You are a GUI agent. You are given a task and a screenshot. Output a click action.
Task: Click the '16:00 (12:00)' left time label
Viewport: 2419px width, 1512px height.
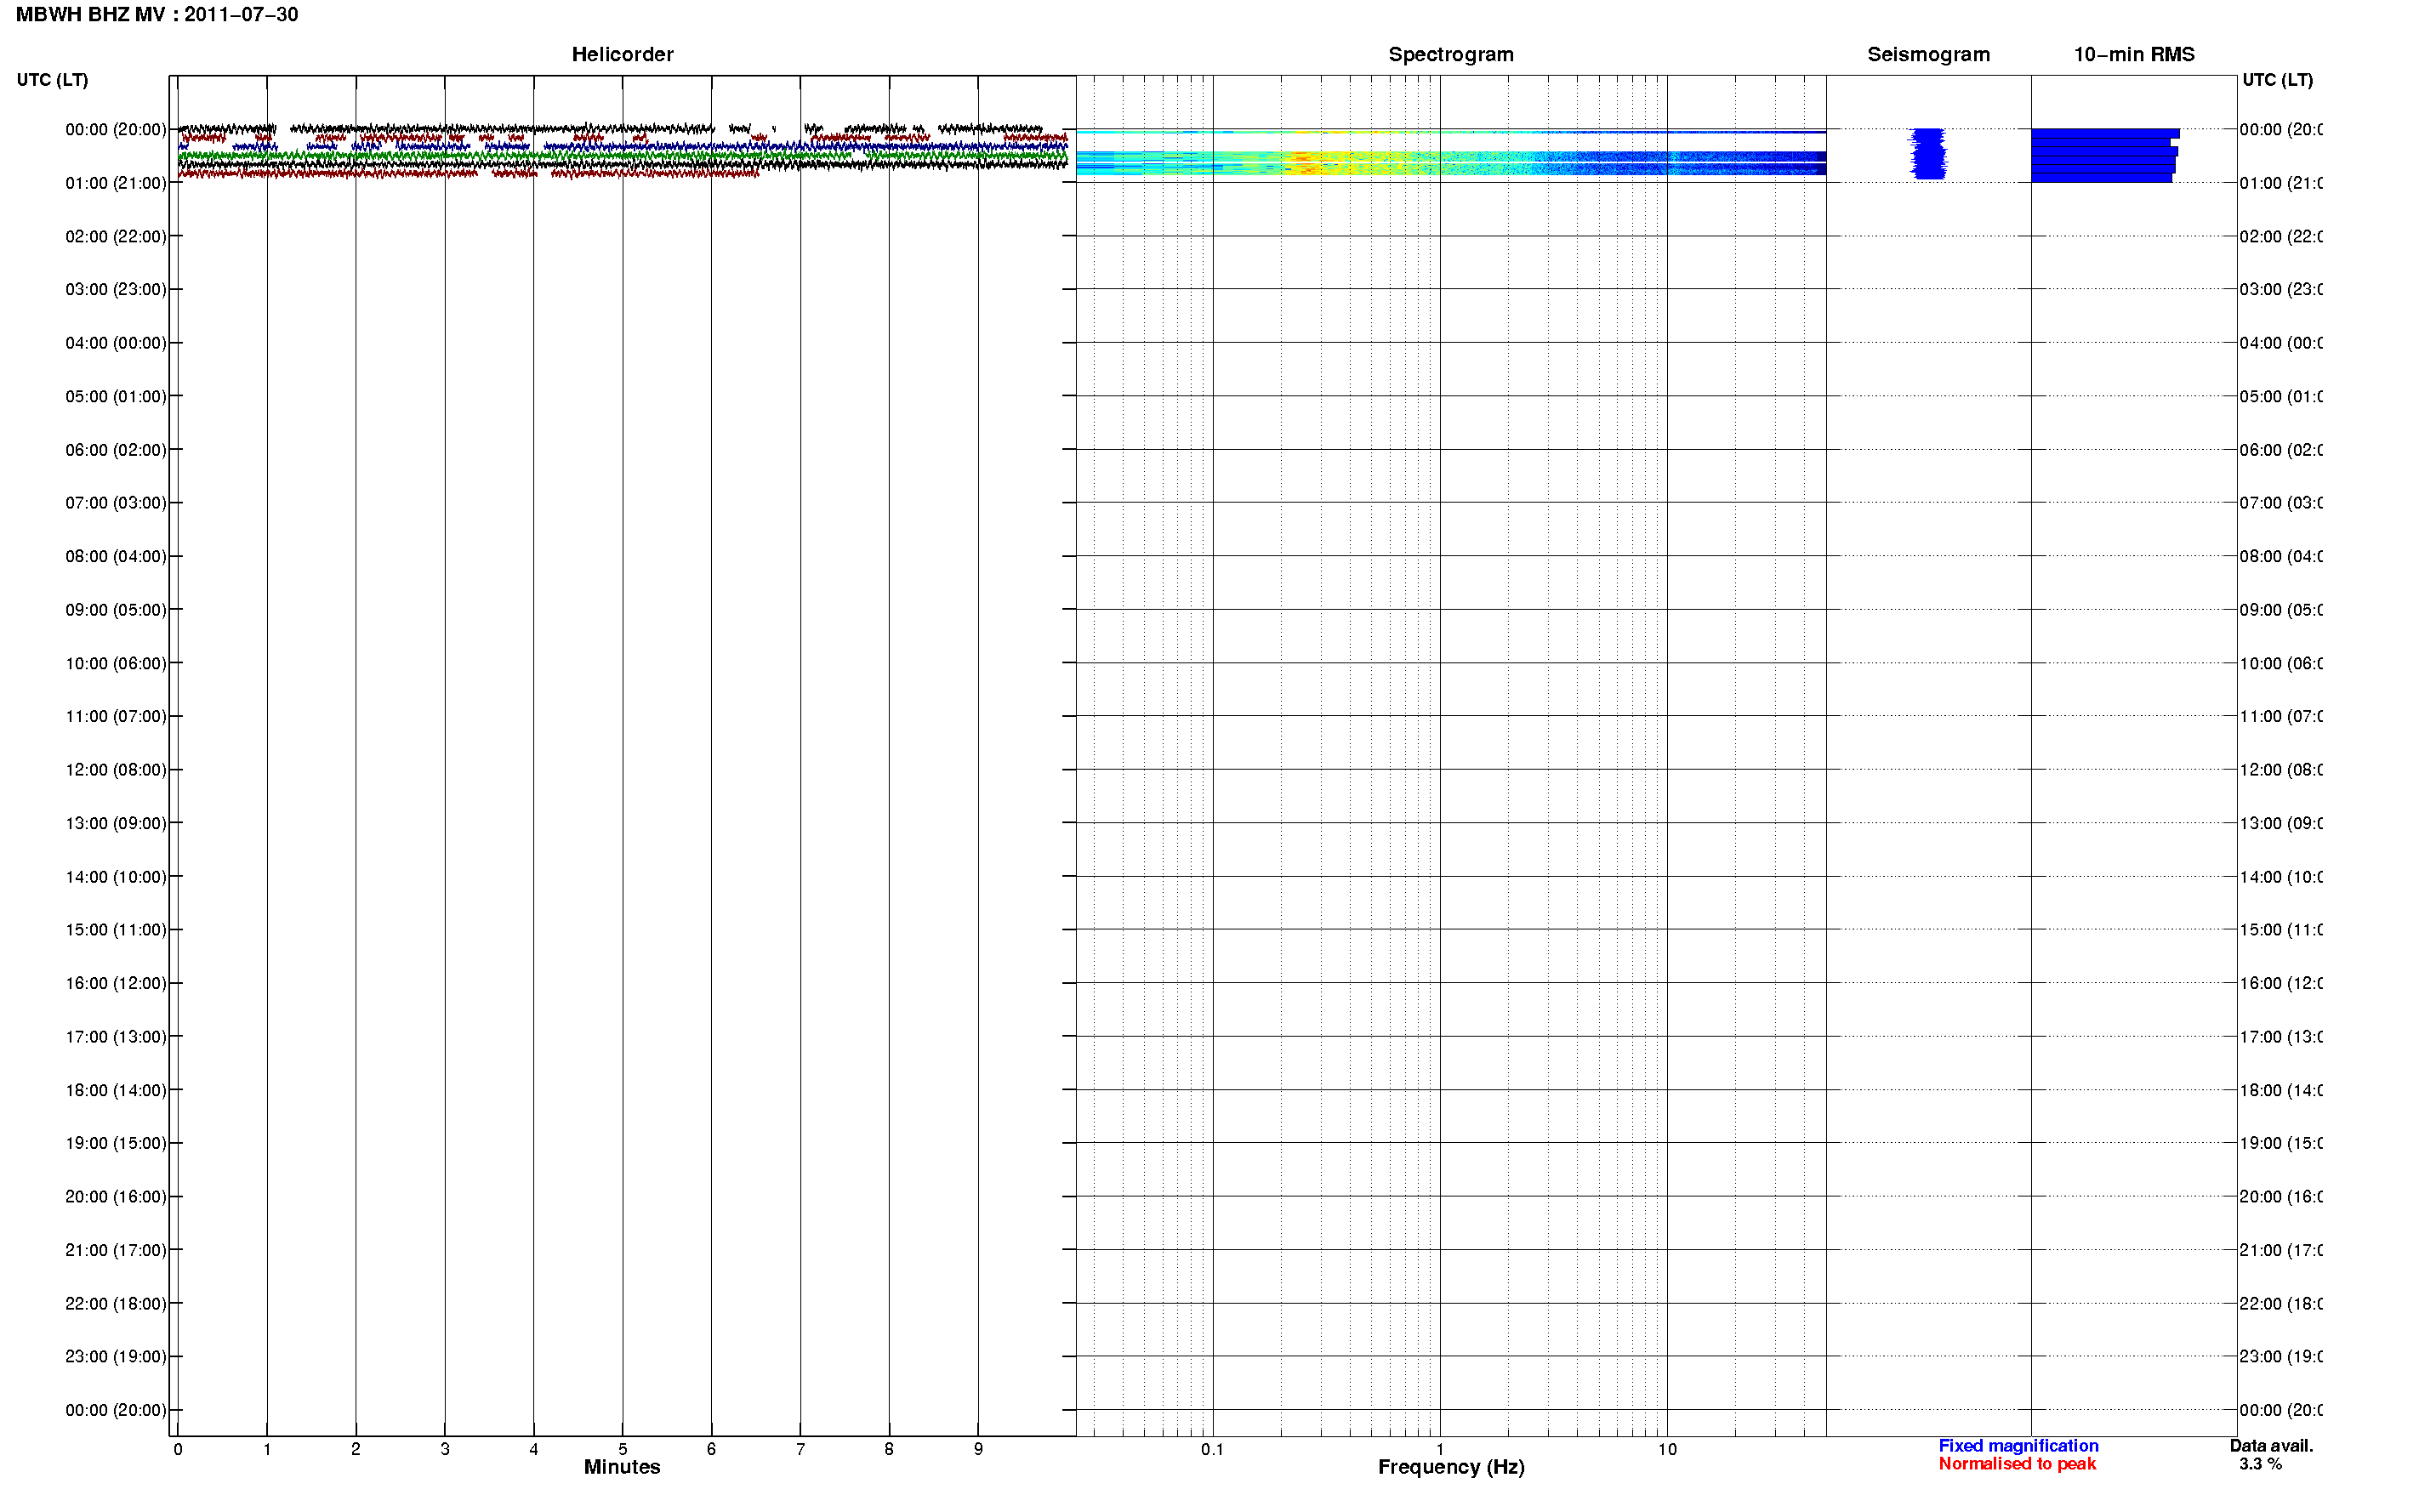tap(116, 984)
